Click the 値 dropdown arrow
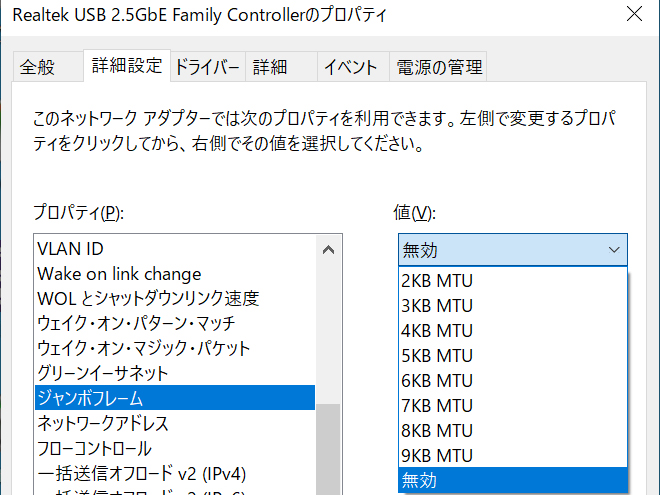Viewport: 660px width, 495px height. (x=613, y=250)
